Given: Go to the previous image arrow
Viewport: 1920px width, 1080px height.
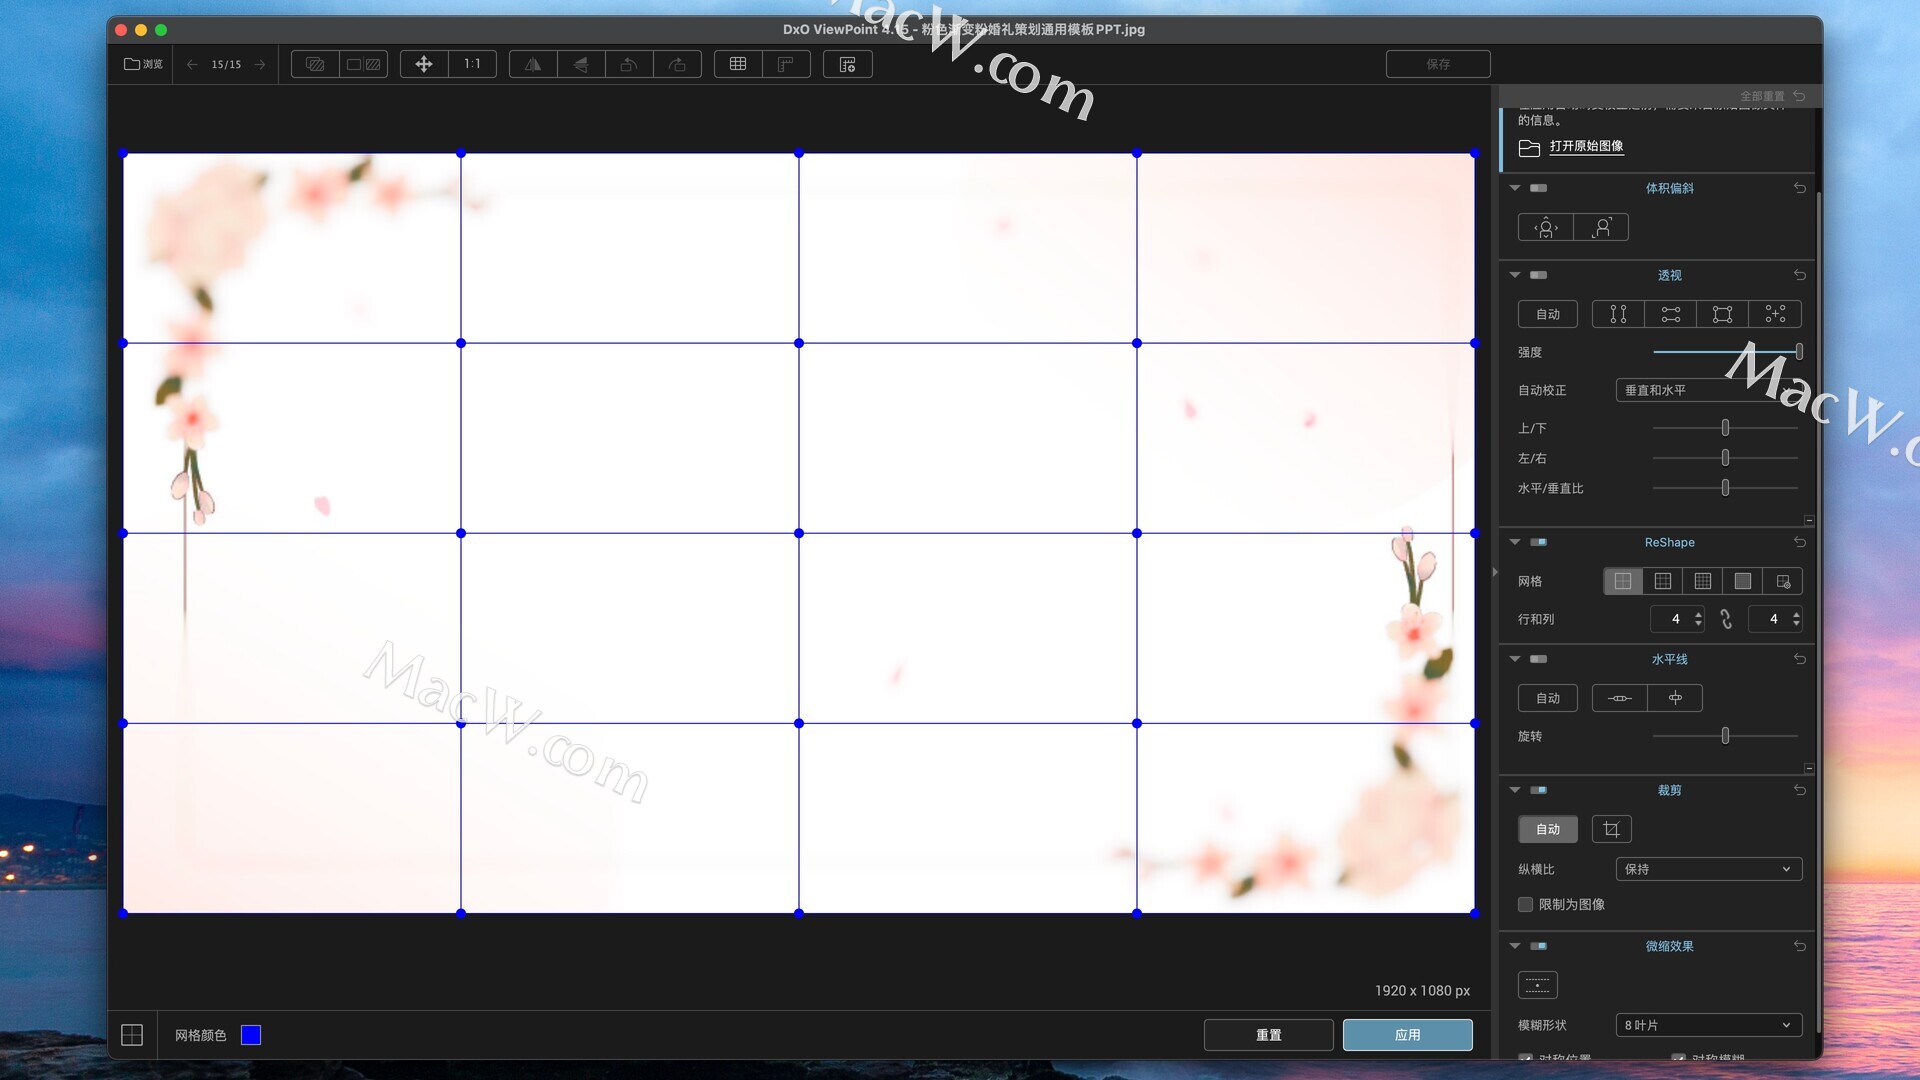Looking at the screenshot, I should point(192,64).
